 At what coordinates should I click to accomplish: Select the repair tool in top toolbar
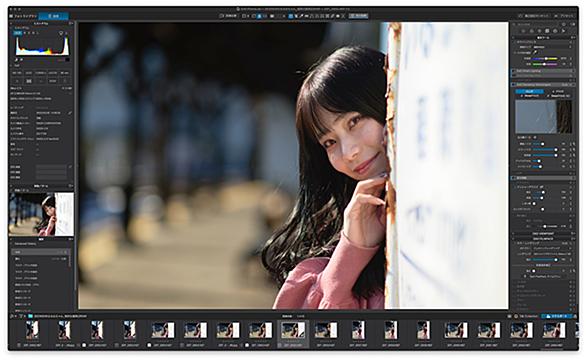coord(332,16)
